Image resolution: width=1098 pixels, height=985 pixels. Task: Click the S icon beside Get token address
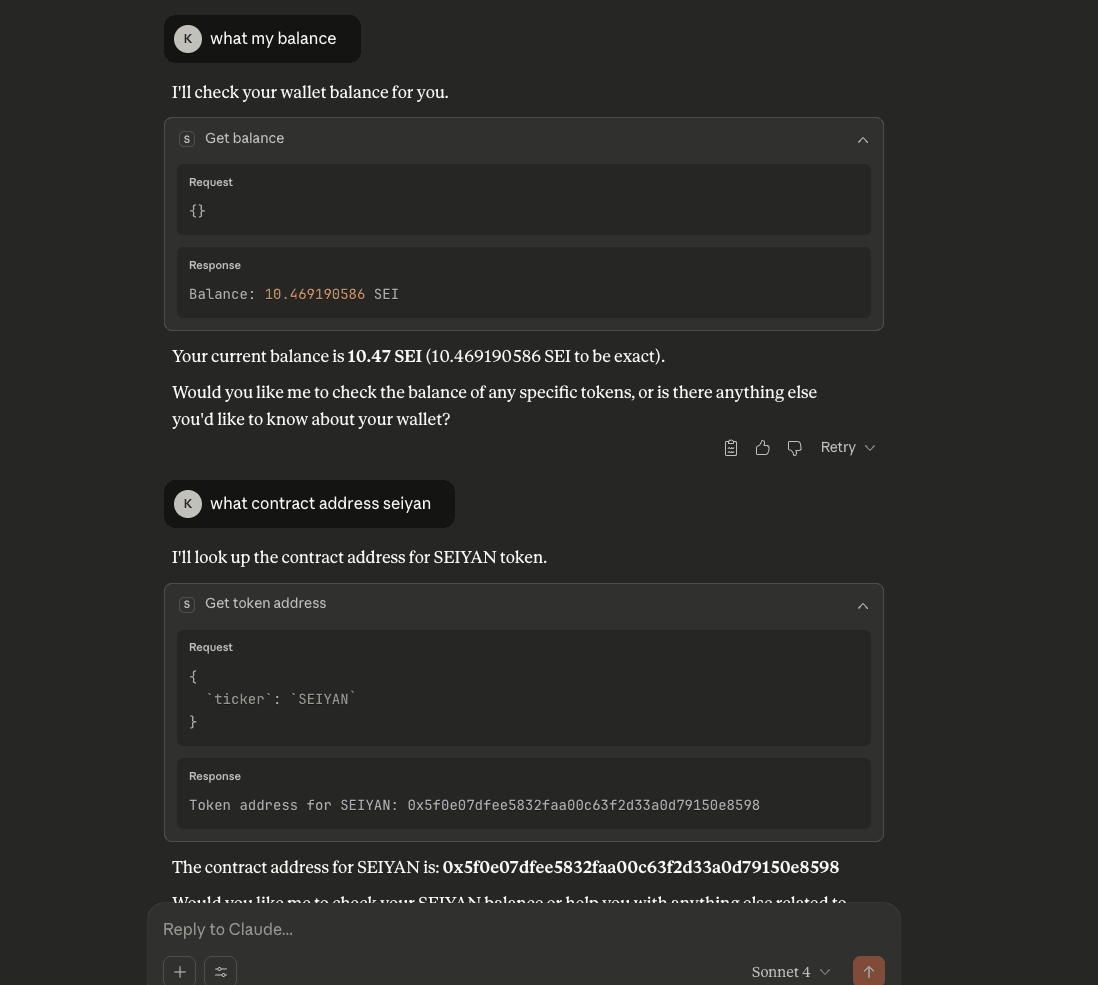(x=187, y=604)
